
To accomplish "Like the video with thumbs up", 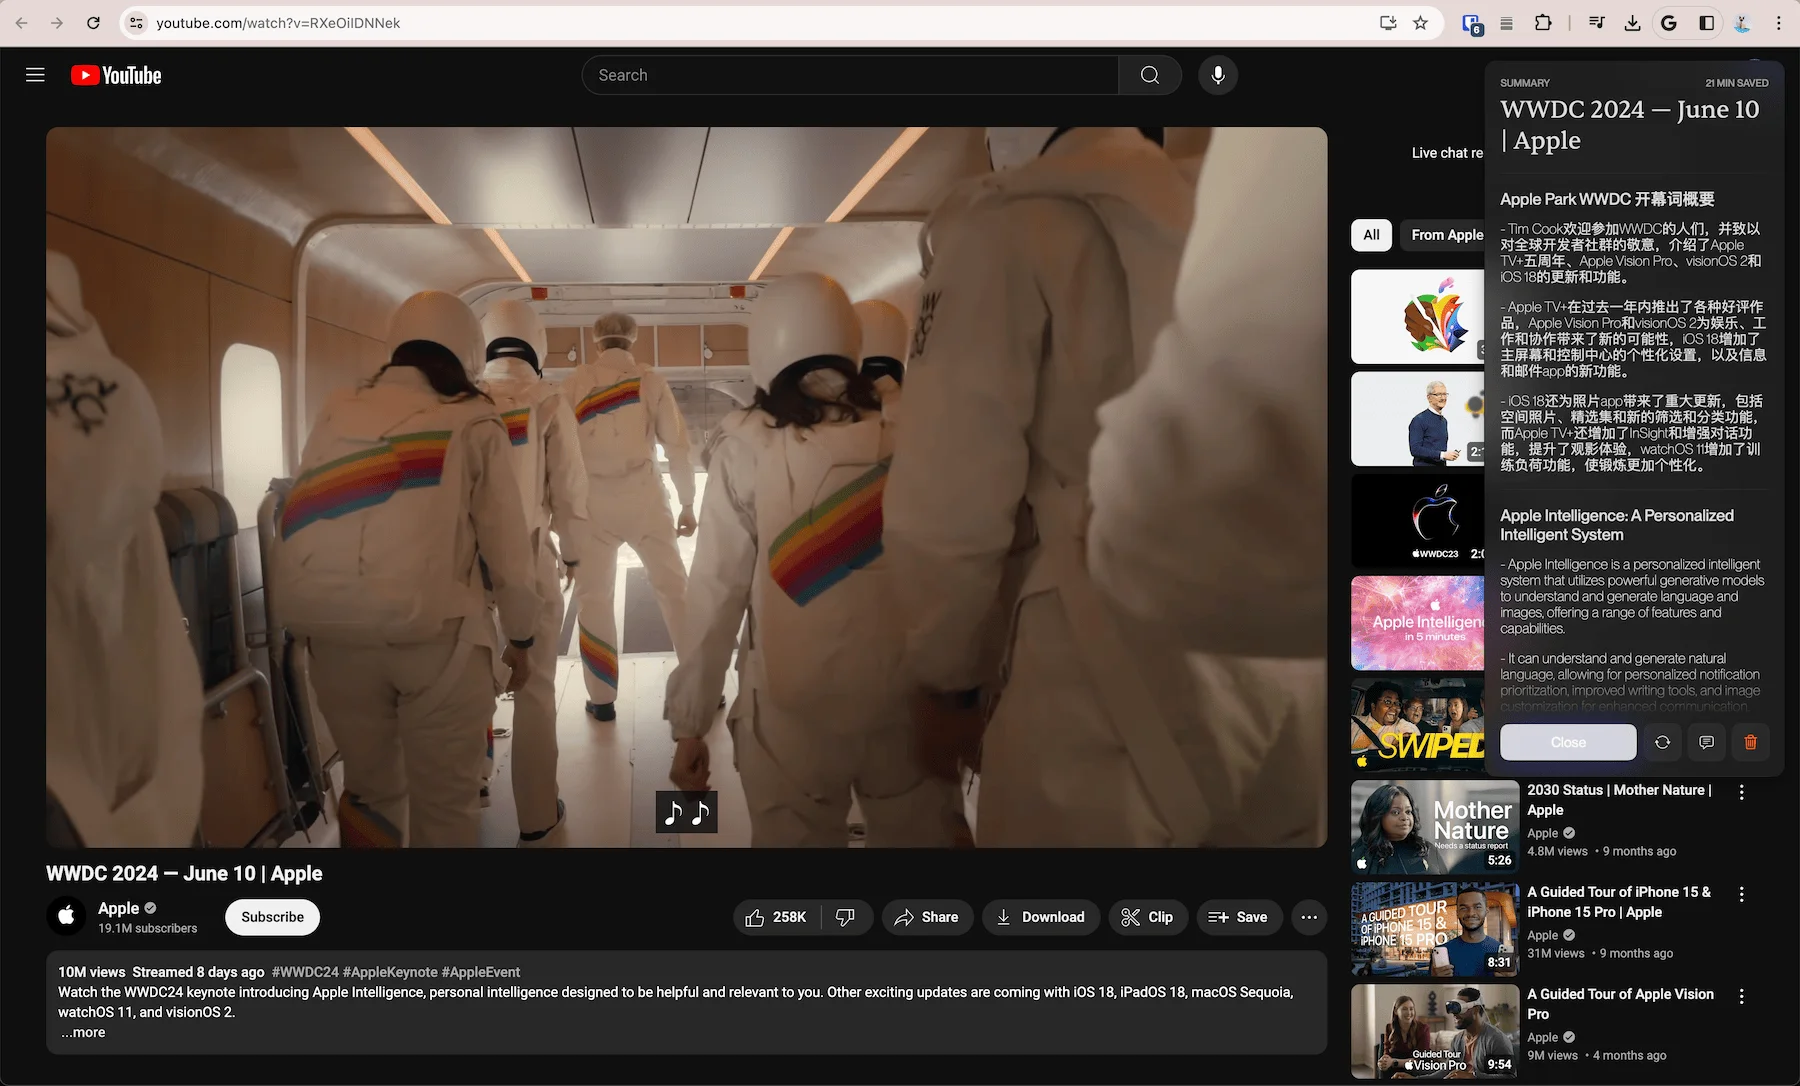I will pyautogui.click(x=776, y=917).
